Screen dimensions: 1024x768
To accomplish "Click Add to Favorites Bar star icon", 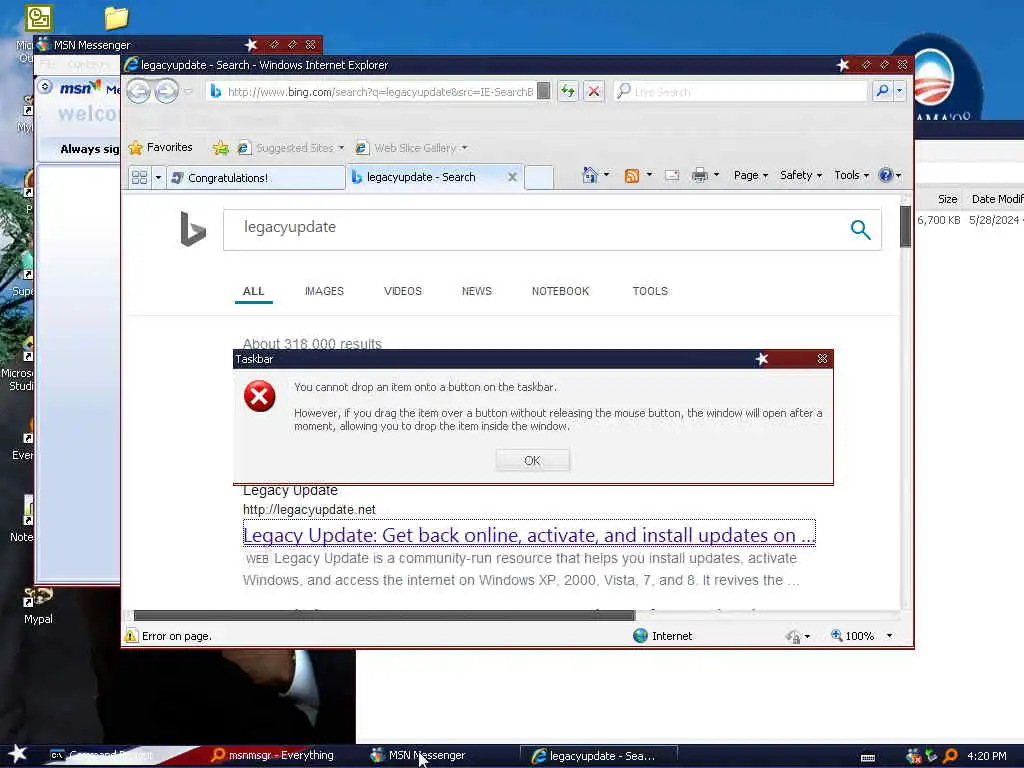I will (x=221, y=148).
